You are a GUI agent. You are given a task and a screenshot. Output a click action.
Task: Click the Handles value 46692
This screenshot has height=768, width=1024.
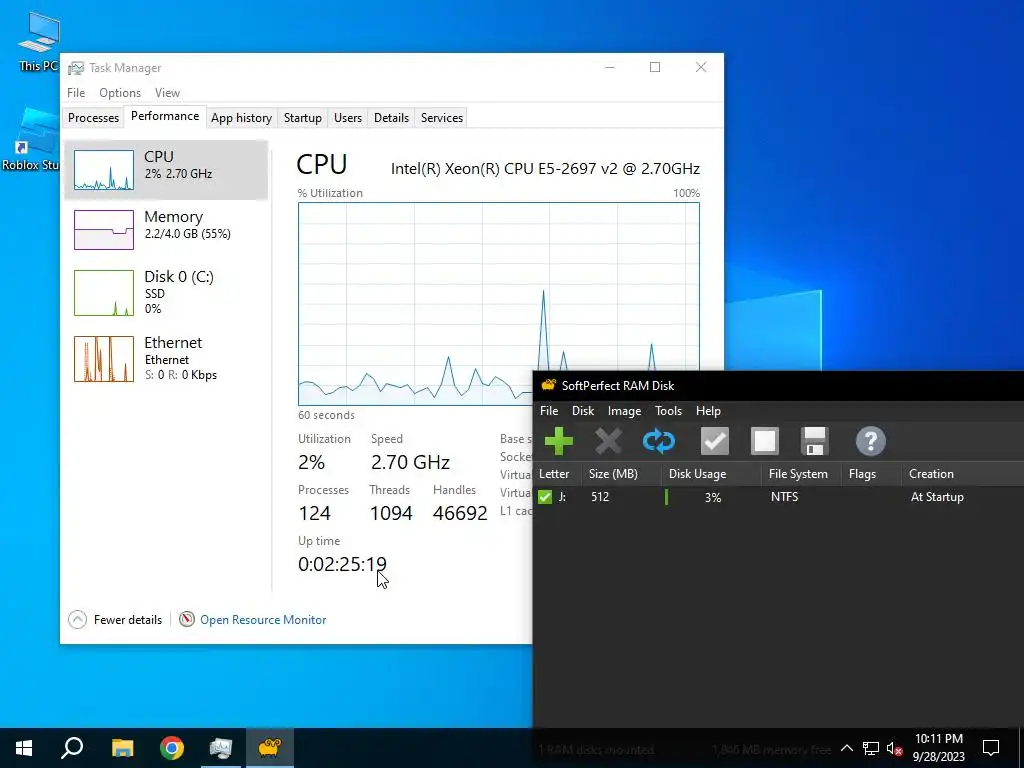coord(460,513)
